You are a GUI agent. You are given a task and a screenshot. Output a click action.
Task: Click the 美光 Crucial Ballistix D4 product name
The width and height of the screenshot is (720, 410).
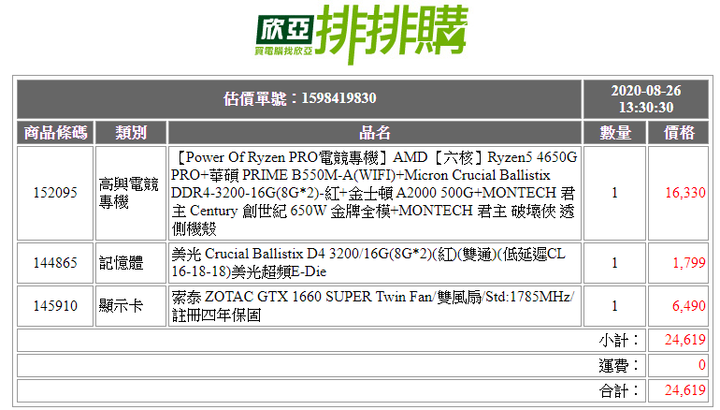pyautogui.click(x=369, y=263)
